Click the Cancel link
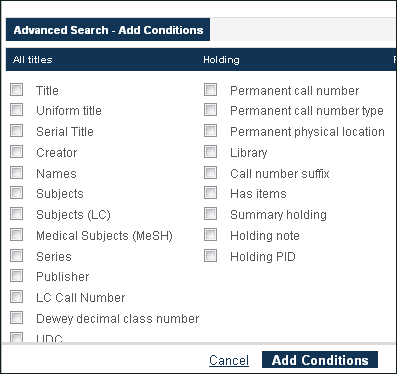This screenshot has height=374, width=397. [229, 360]
